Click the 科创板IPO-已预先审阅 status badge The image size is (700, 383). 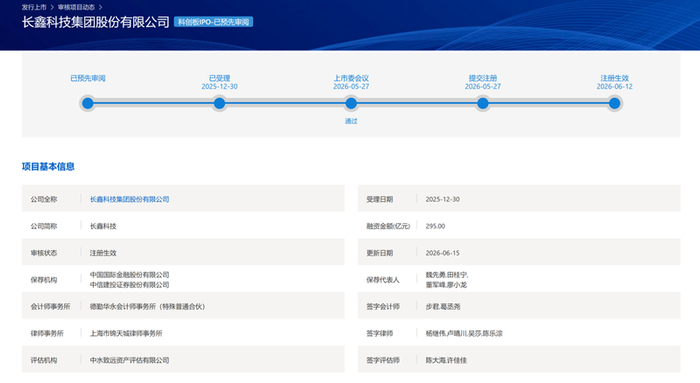click(x=213, y=22)
